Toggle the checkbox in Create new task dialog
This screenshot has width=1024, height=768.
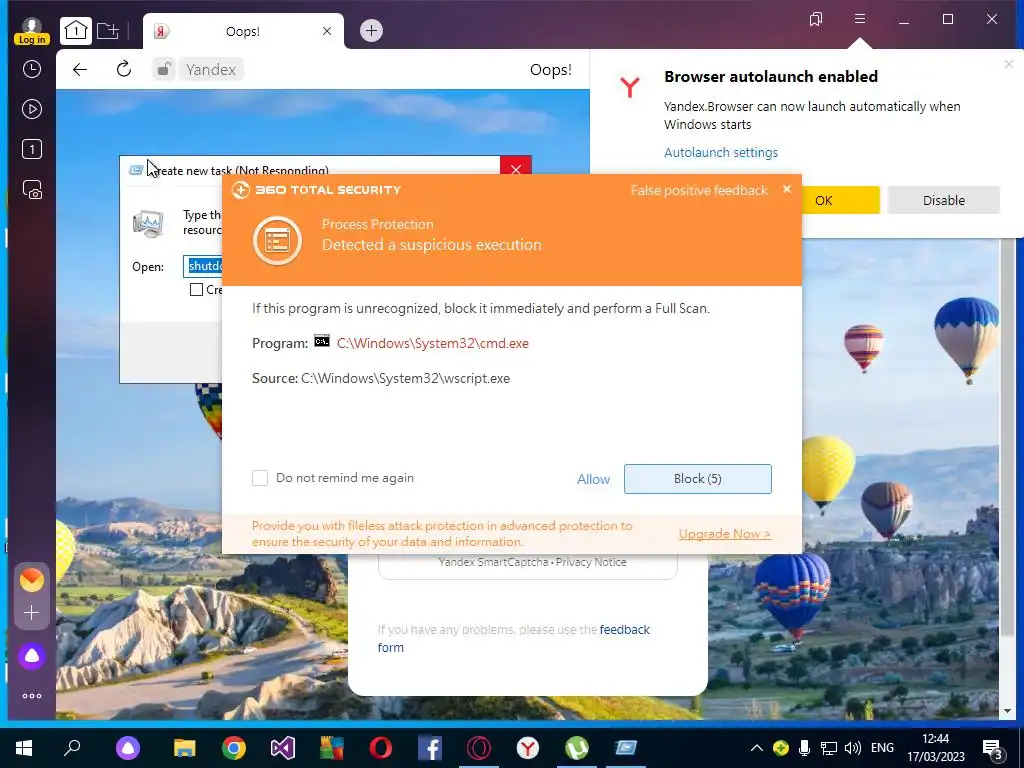[196, 289]
